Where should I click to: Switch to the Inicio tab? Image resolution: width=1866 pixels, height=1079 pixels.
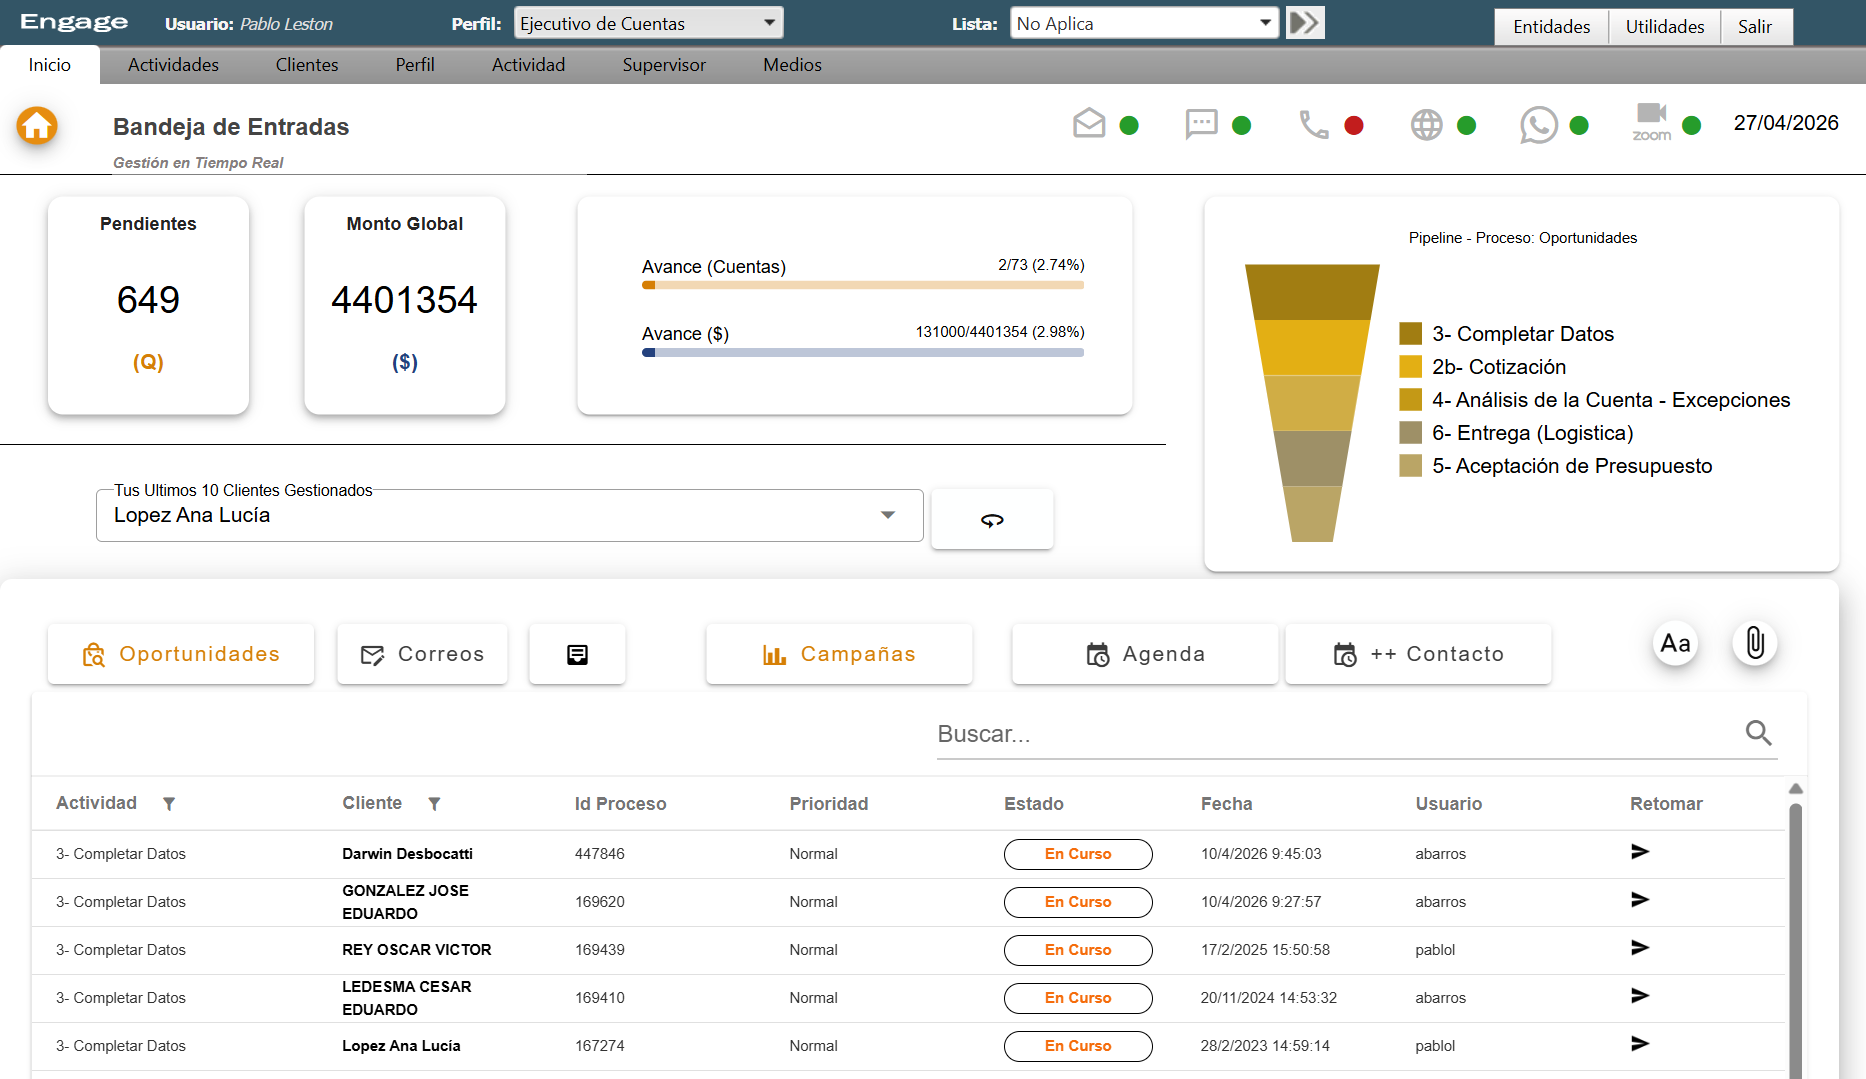50,65
